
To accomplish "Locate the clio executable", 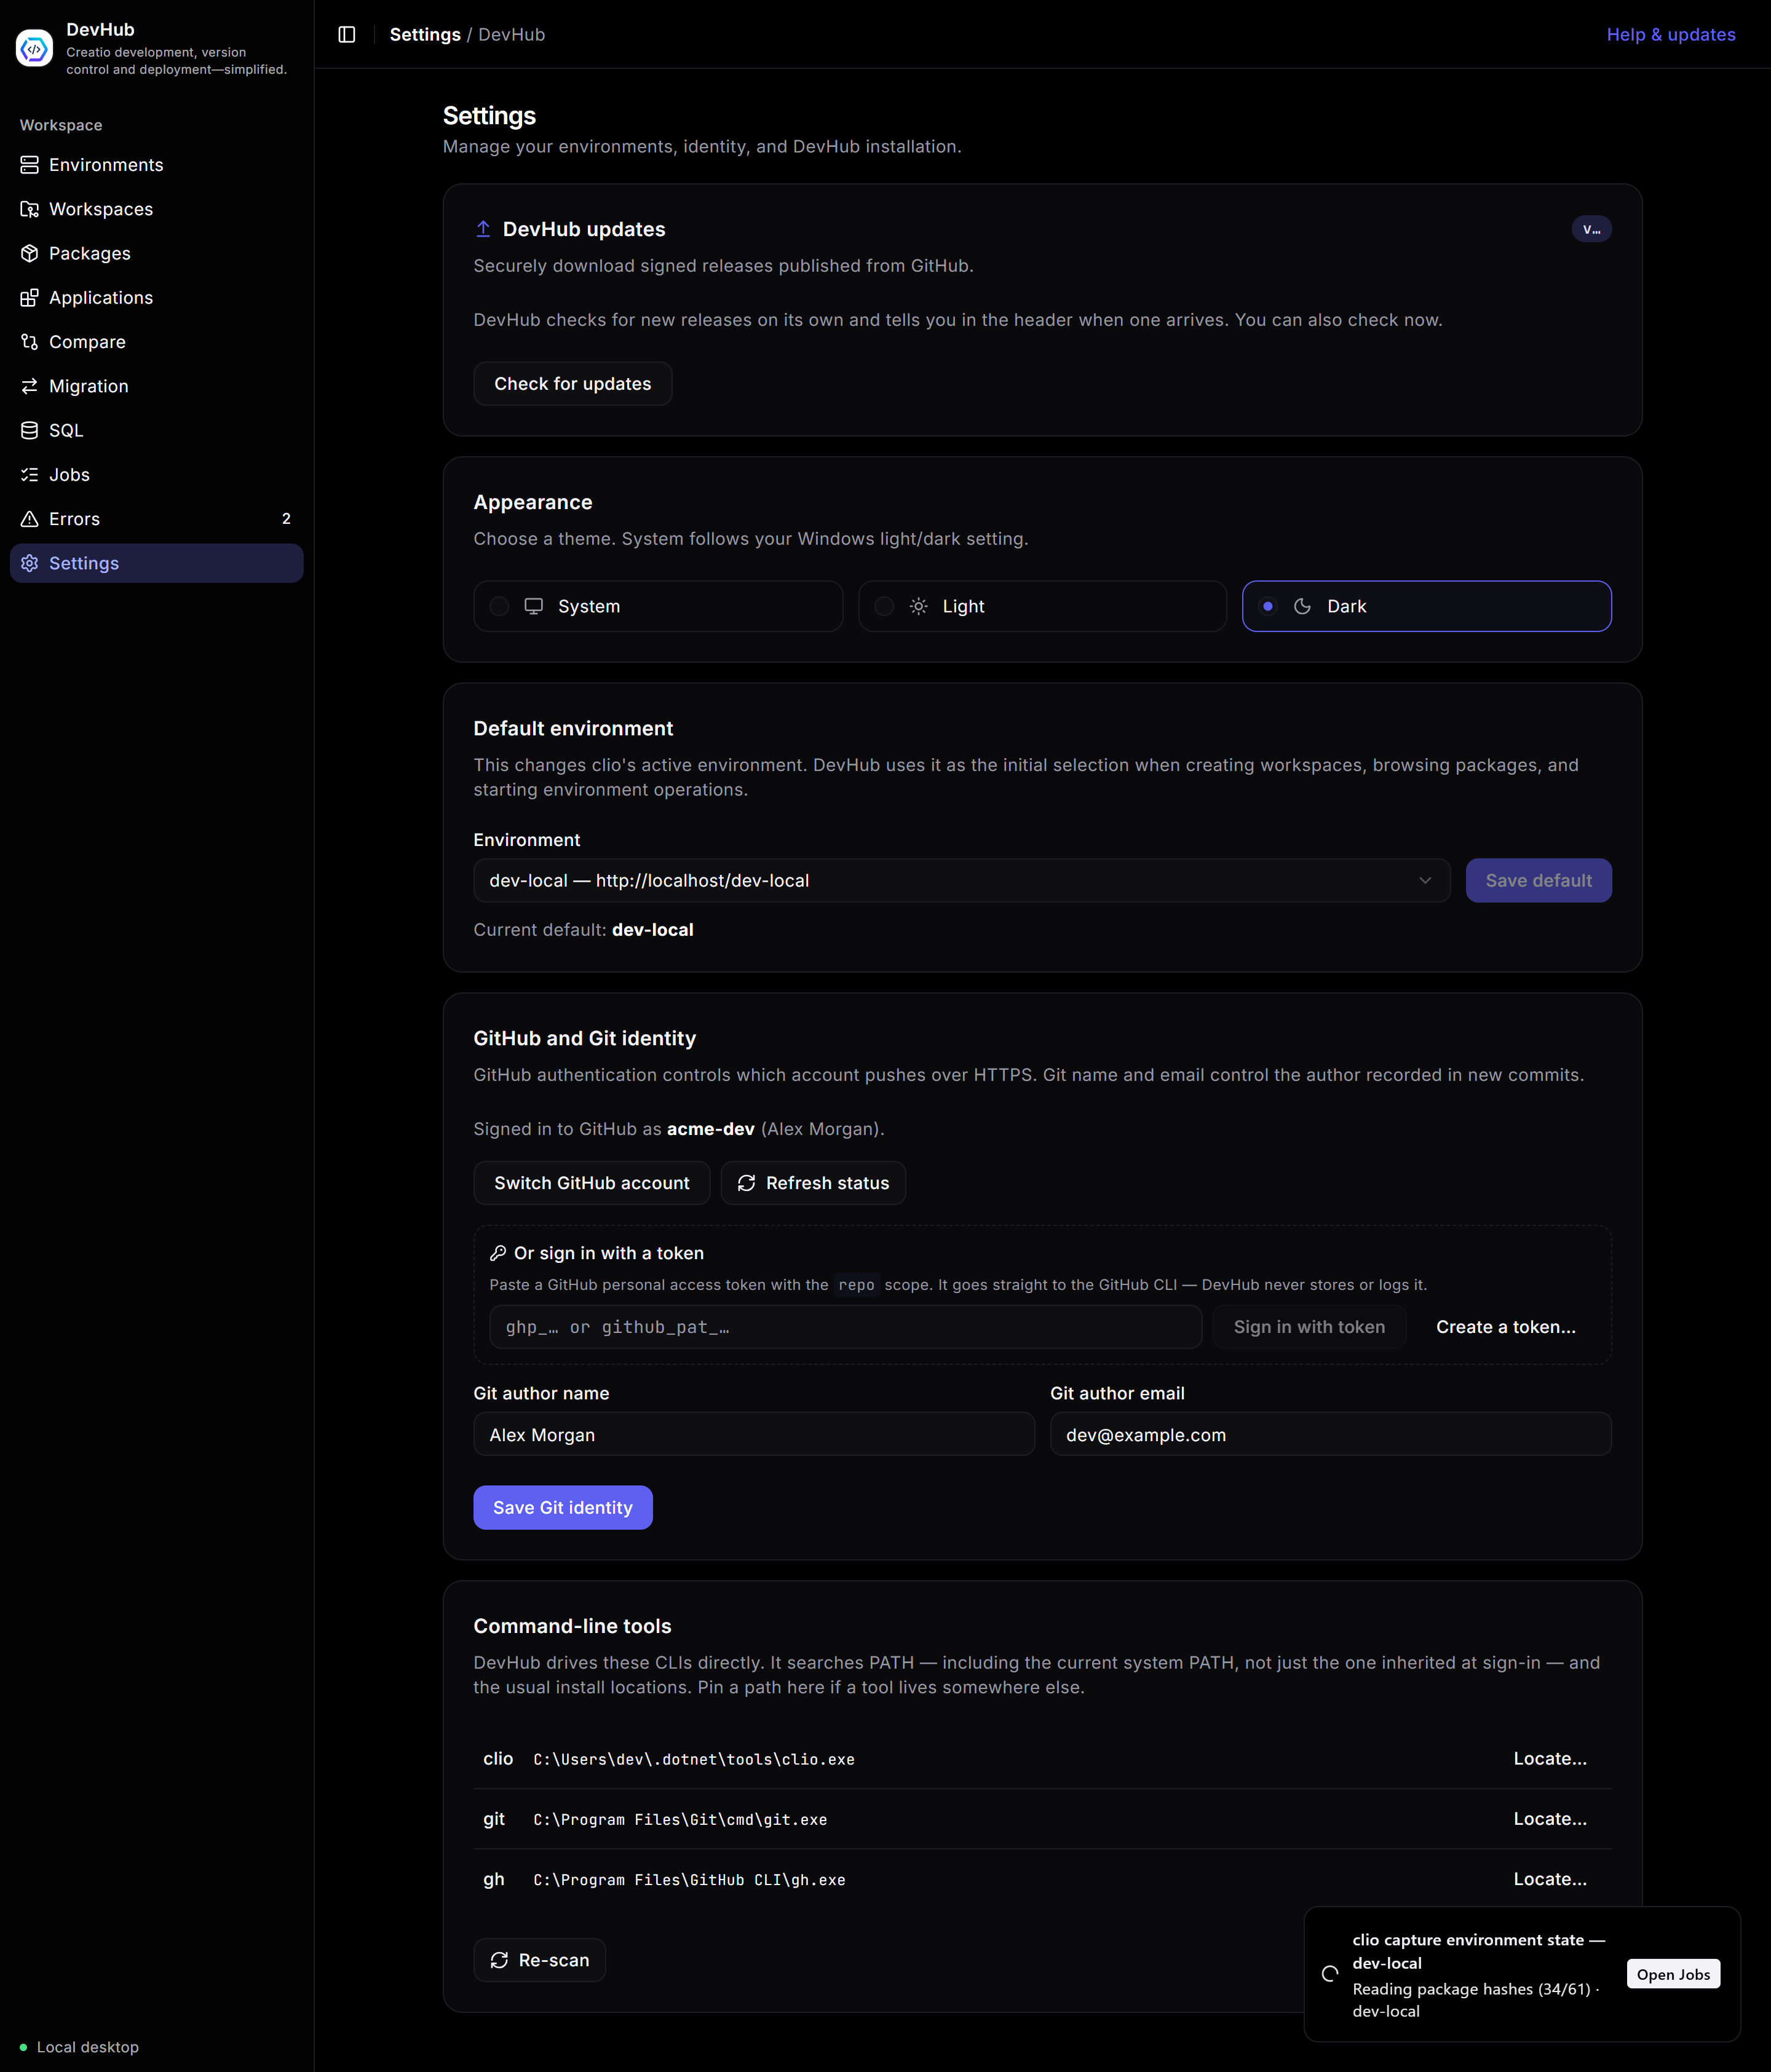I will coord(1549,1758).
